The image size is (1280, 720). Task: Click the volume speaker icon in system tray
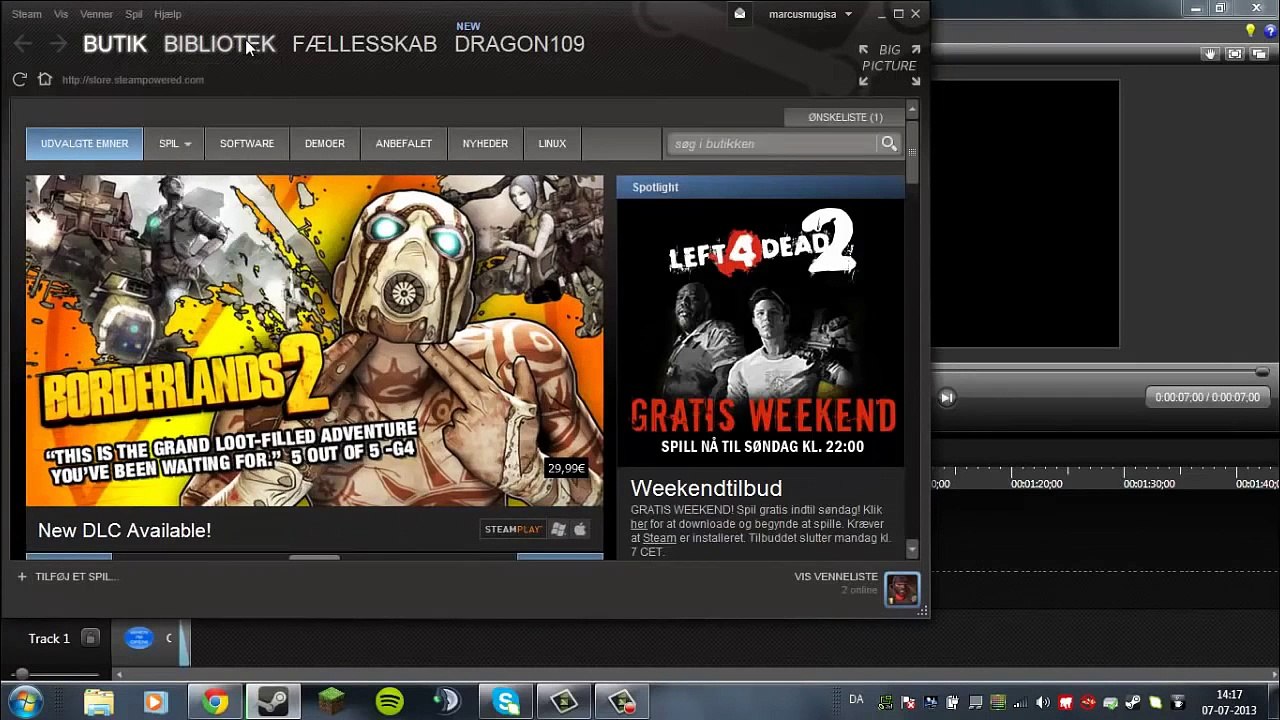[x=1043, y=702]
